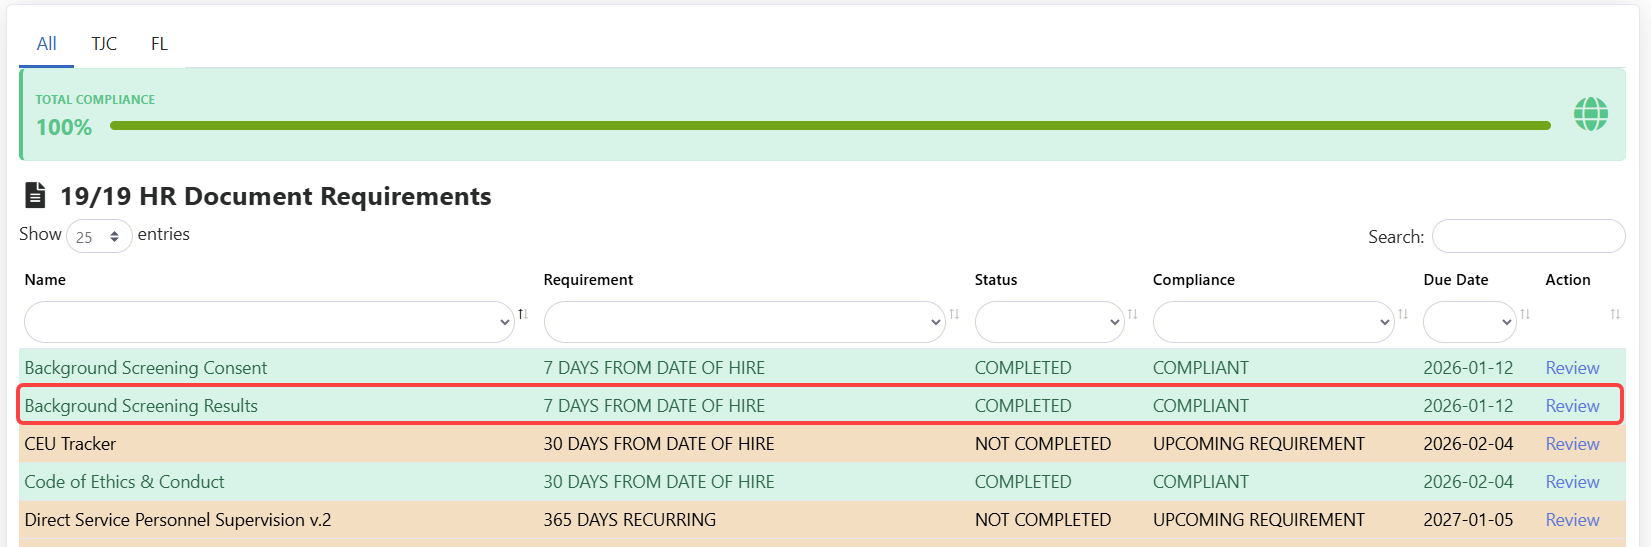Click the total compliance progress bar
The height and width of the screenshot is (547, 1651).
point(829,126)
